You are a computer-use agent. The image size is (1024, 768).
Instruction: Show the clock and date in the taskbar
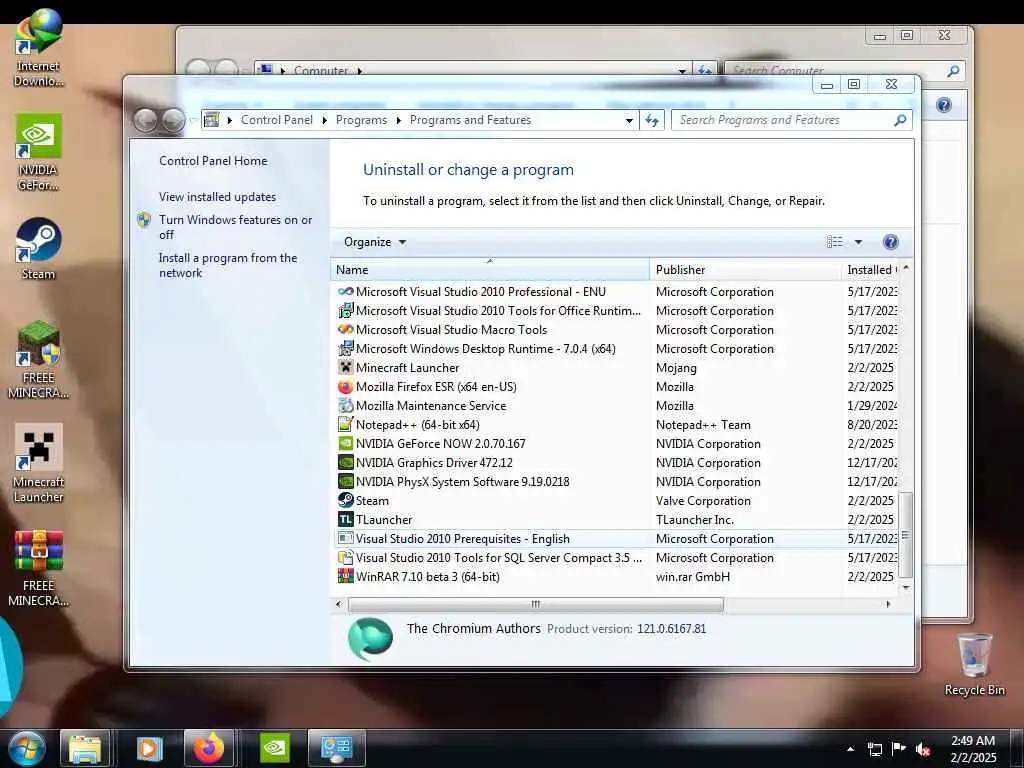pyautogui.click(x=973, y=749)
